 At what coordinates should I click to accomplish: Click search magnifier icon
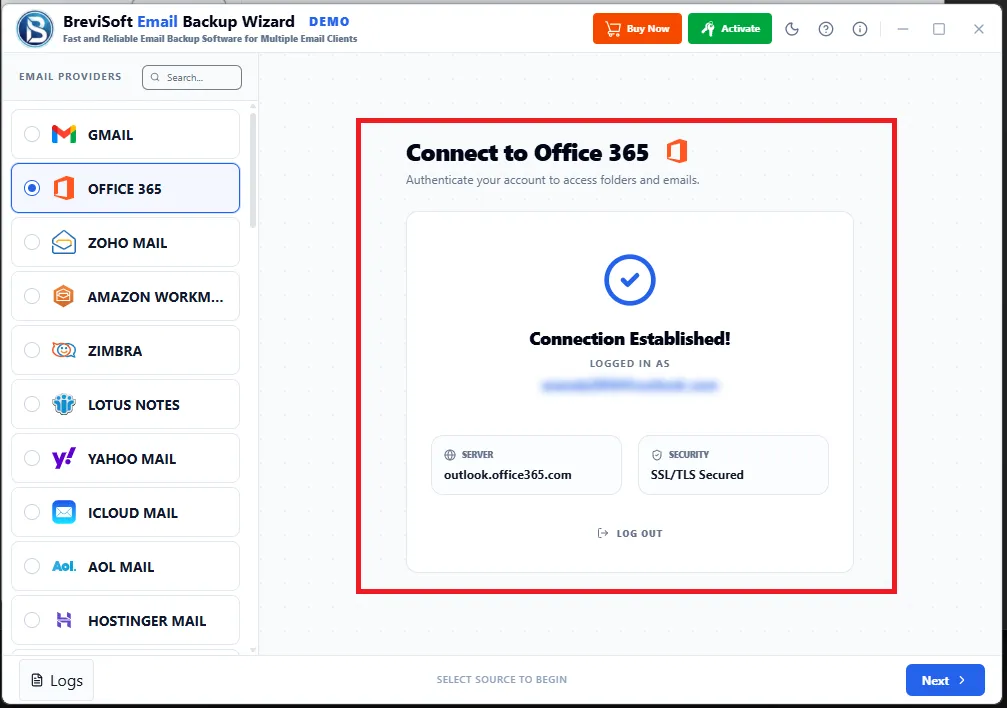[x=155, y=77]
